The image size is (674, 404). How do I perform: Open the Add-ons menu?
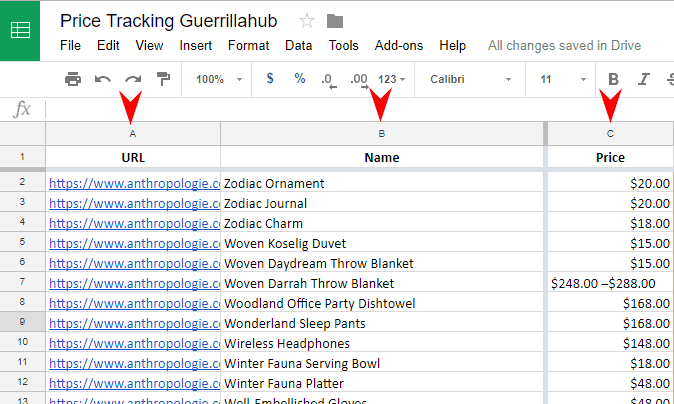398,45
